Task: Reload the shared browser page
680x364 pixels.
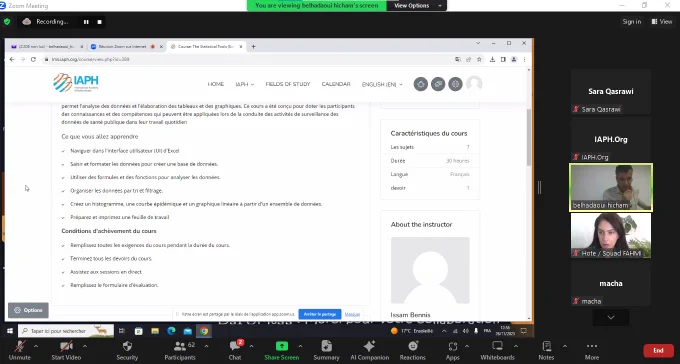Action: [33, 59]
